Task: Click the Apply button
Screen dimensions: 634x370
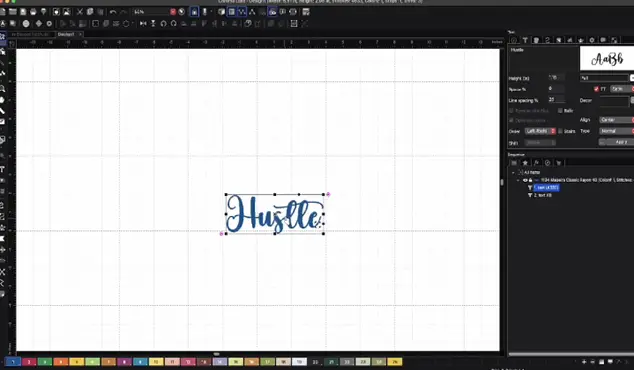Action: (x=620, y=142)
